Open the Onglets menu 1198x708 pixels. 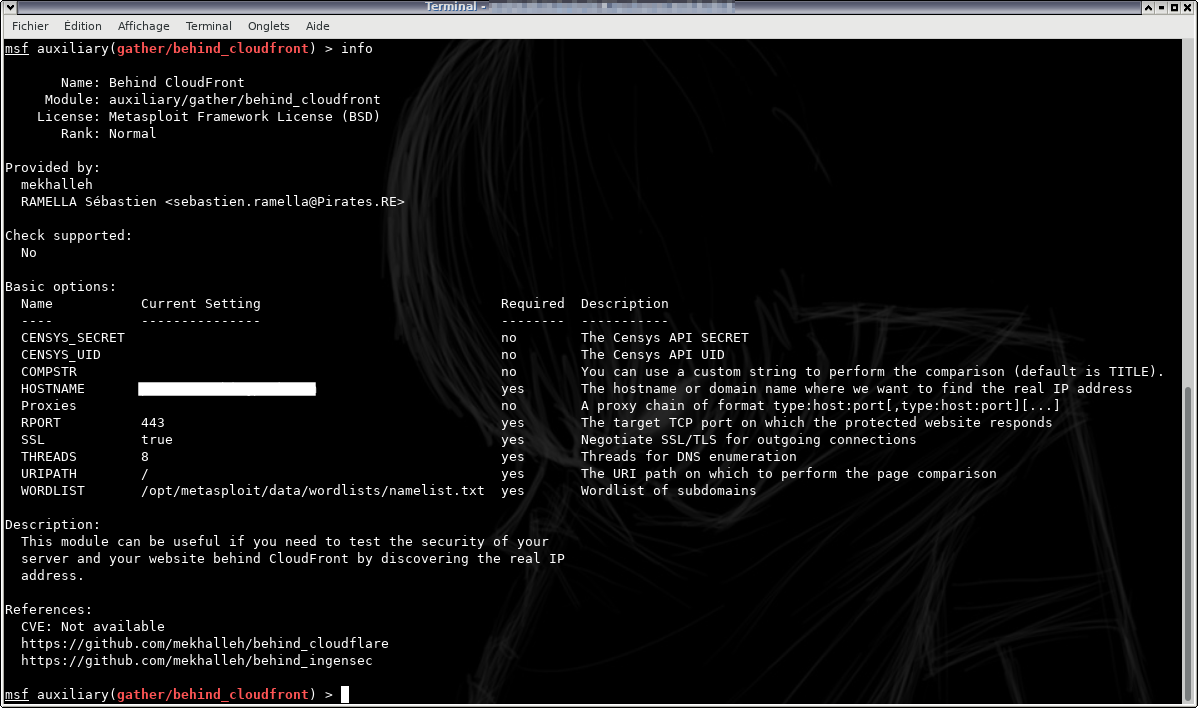point(268,26)
